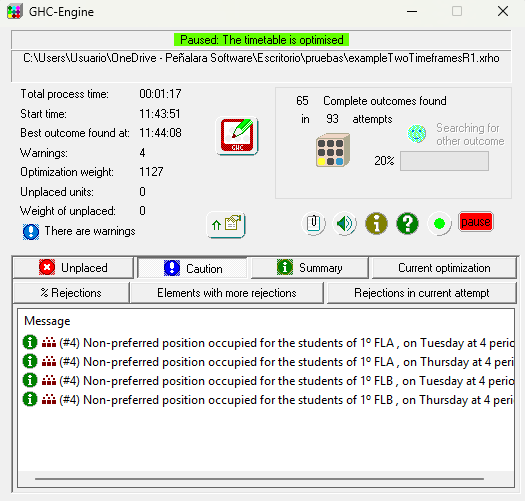
Task: Click the students group icon on 1º FLB Tuesday row
Action: tap(49, 381)
